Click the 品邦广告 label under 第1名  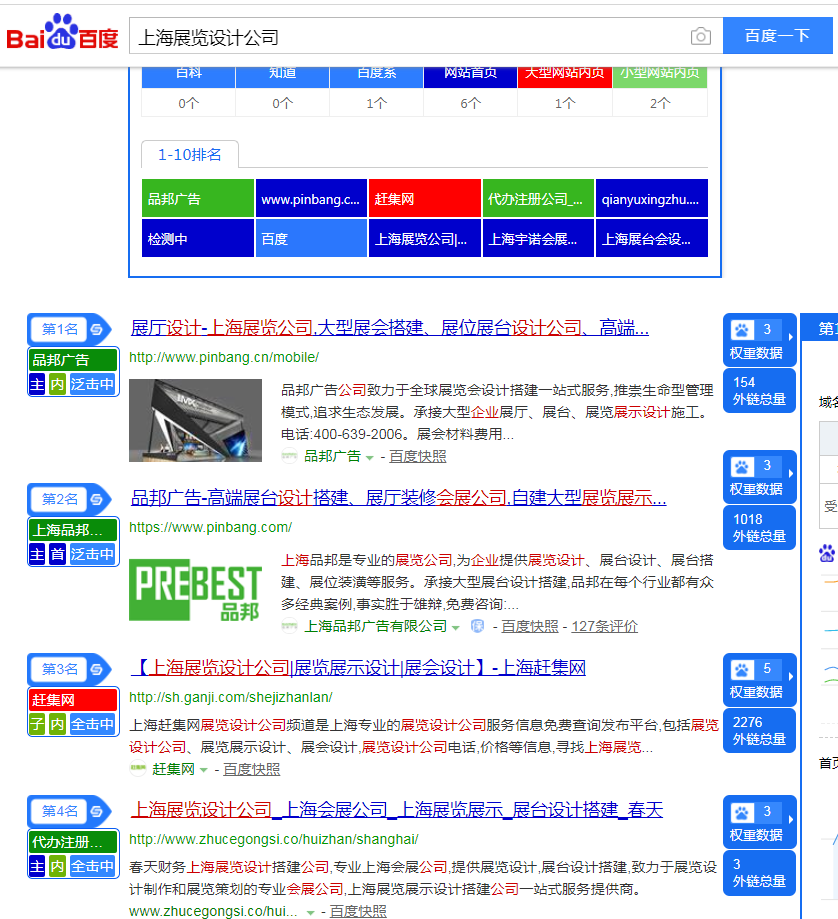click(x=73, y=360)
